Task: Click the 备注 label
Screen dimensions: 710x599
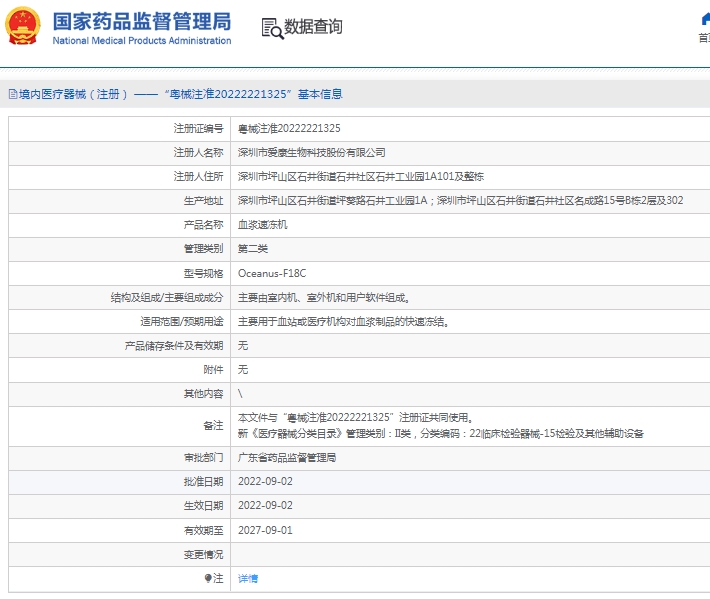Action: click(213, 426)
